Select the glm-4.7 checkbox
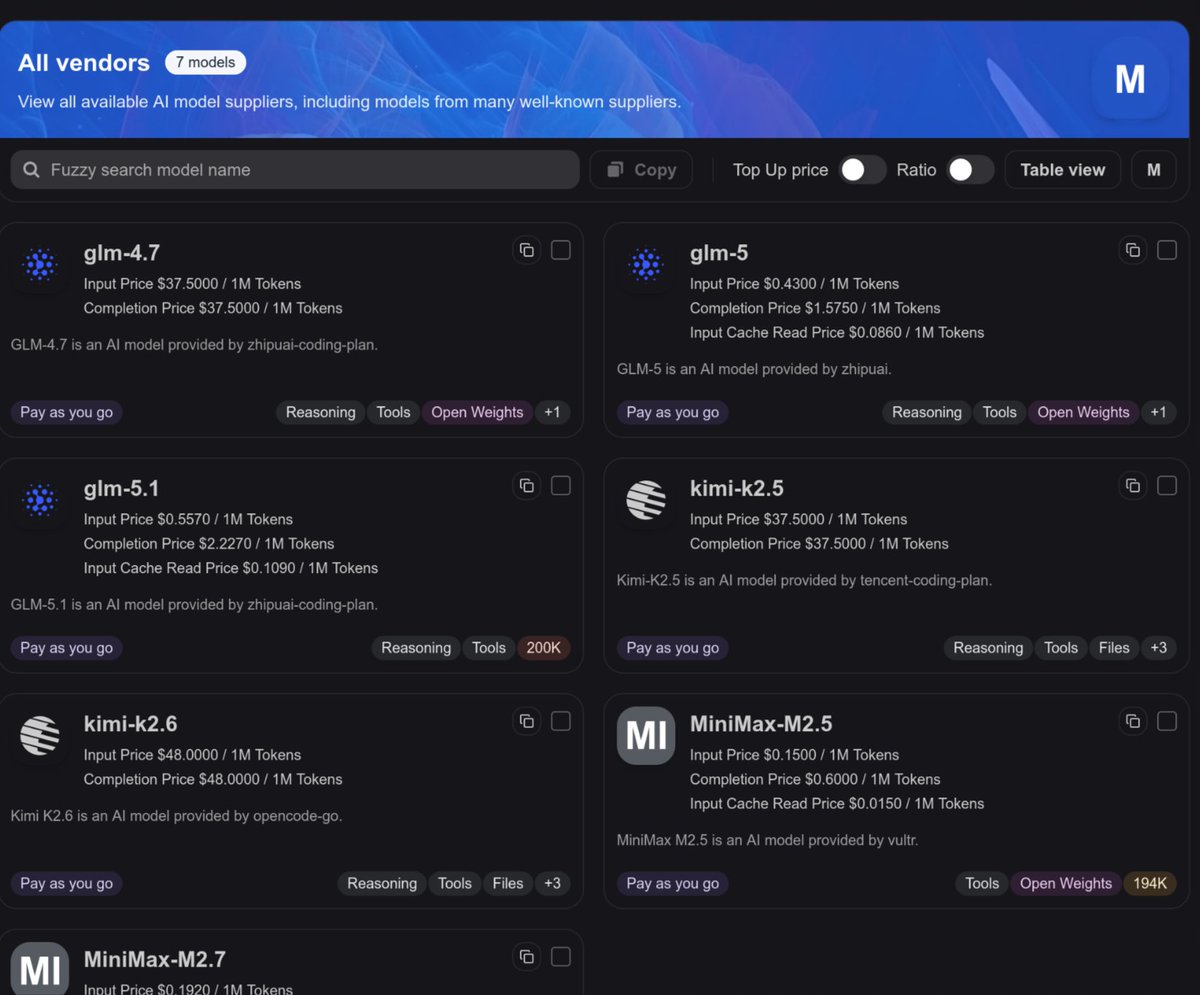The height and width of the screenshot is (995, 1200). [x=561, y=250]
